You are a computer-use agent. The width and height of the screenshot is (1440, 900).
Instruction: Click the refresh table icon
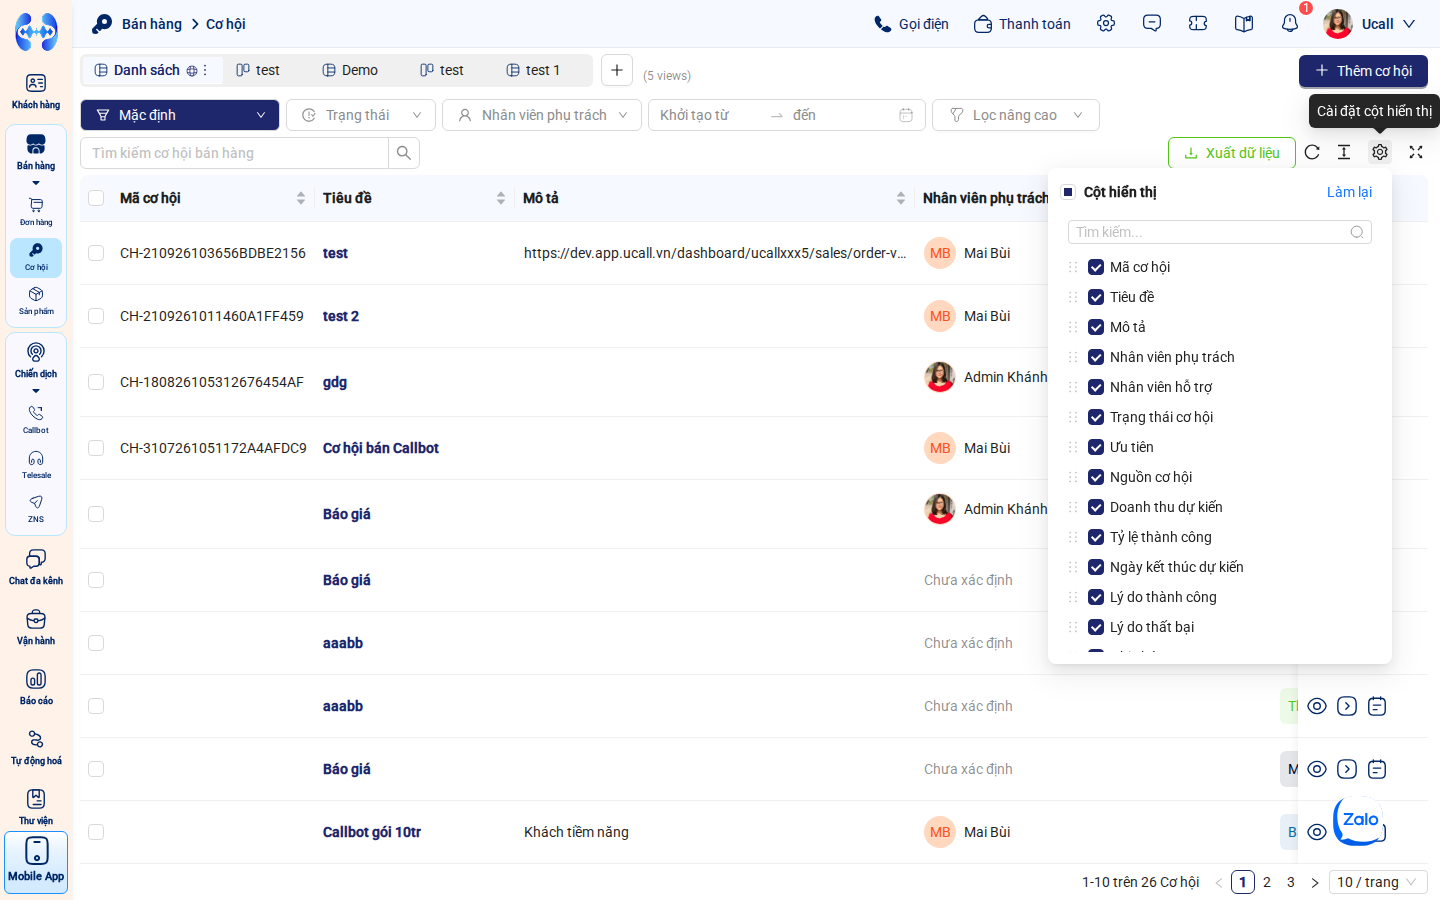point(1312,152)
